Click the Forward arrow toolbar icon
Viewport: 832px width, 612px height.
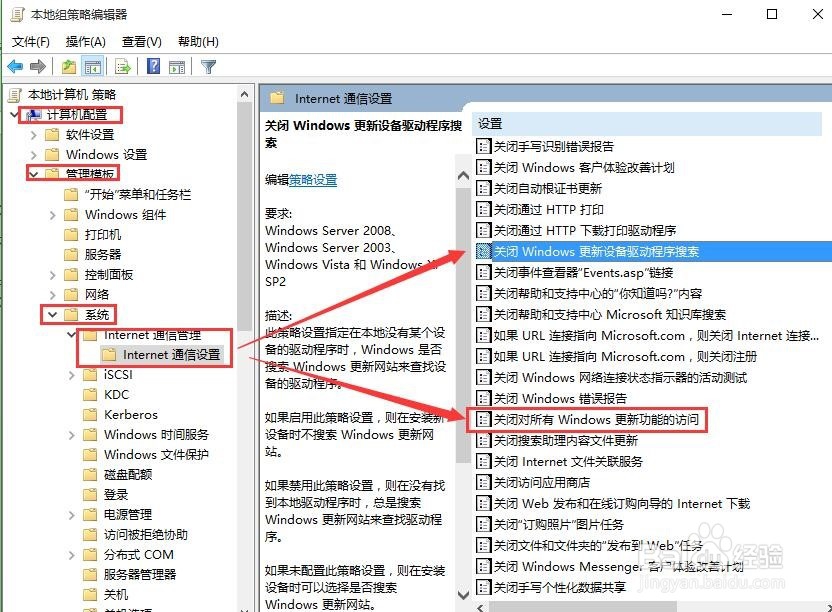pyautogui.click(x=38, y=66)
